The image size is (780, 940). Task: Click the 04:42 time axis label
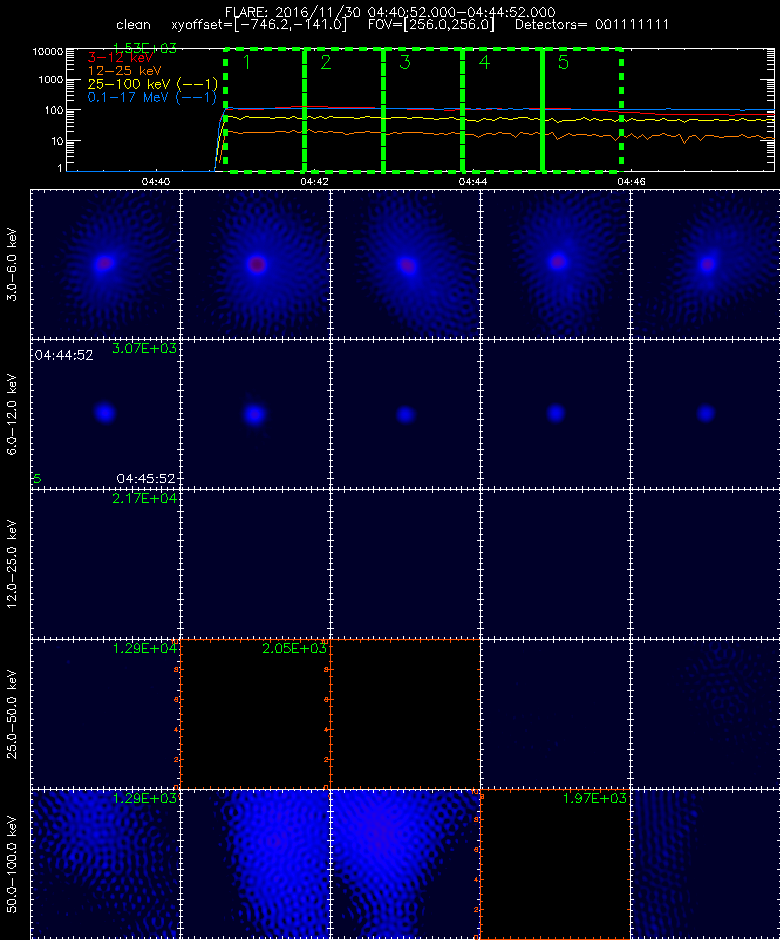314,182
